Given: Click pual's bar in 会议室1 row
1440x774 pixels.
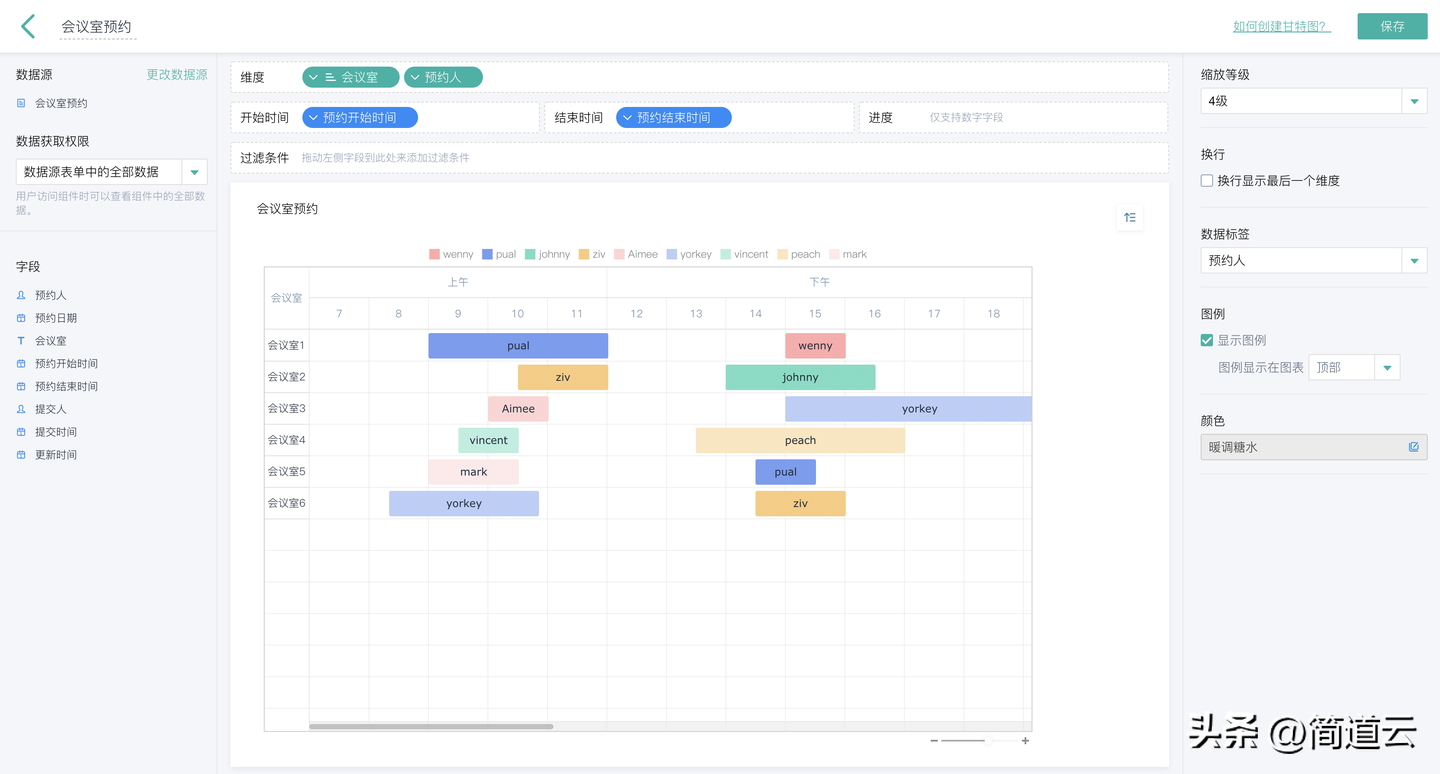Looking at the screenshot, I should pos(518,346).
